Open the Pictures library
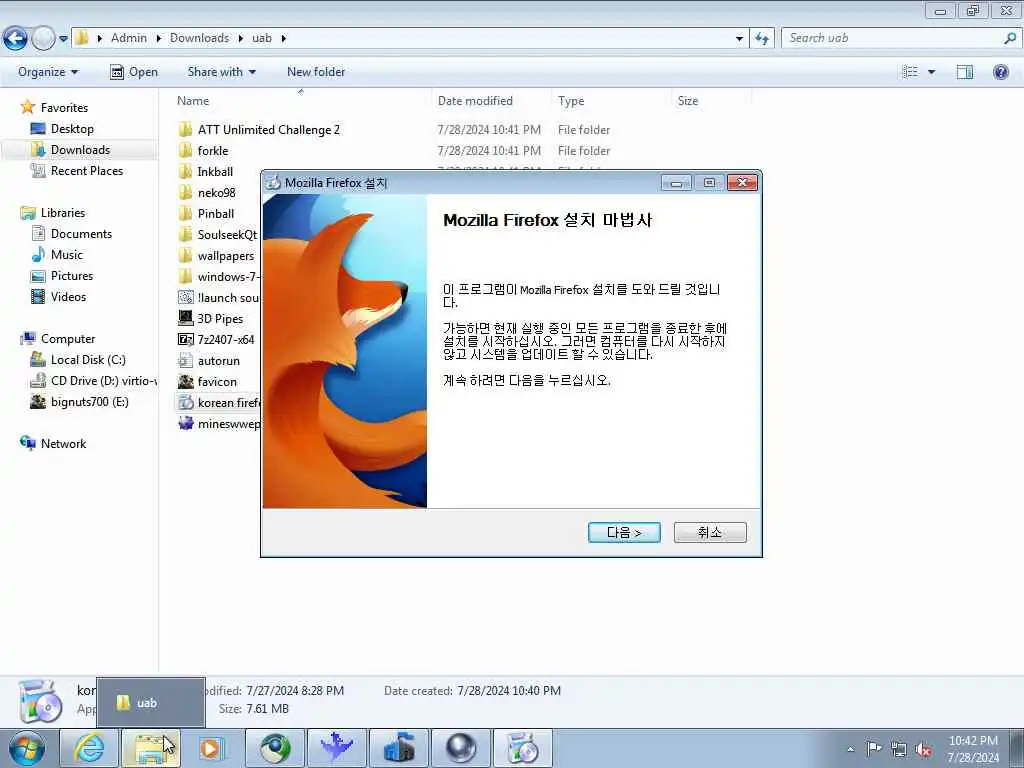Image resolution: width=1024 pixels, height=768 pixels. [72, 276]
